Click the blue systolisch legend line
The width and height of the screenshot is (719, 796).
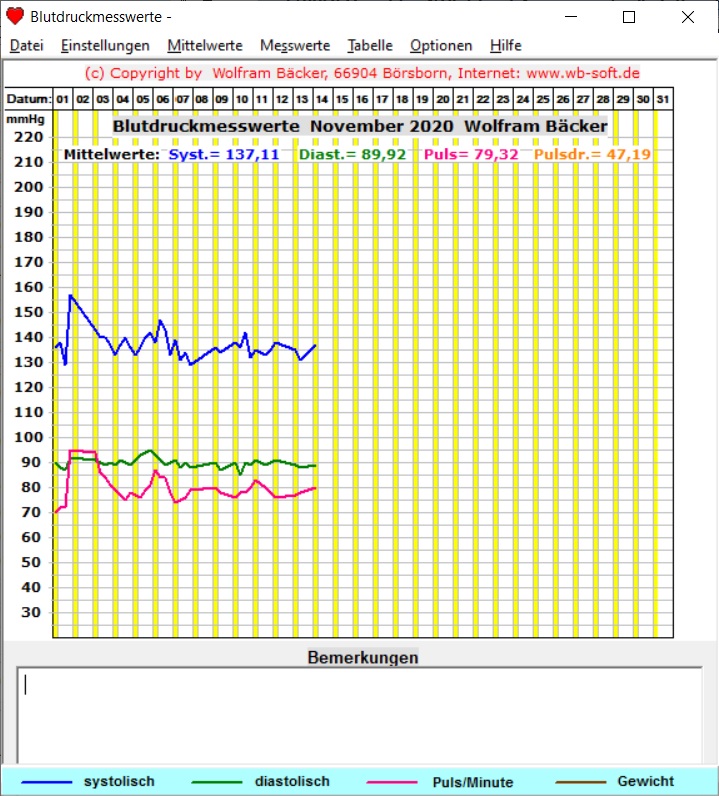47,782
